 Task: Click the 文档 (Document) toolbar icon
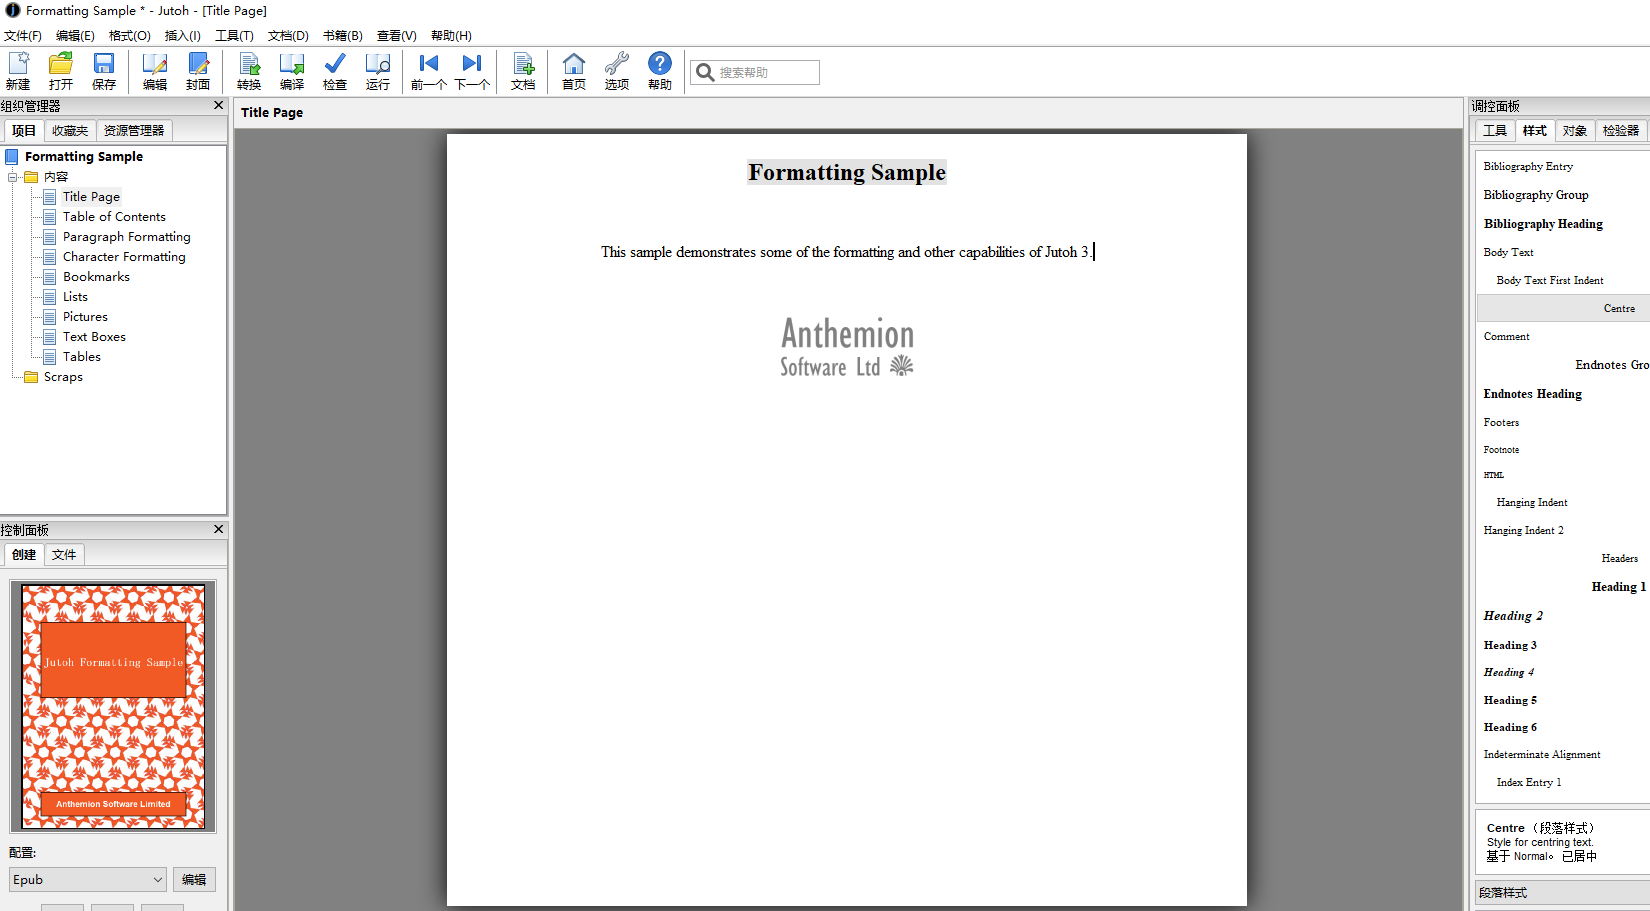click(x=523, y=71)
